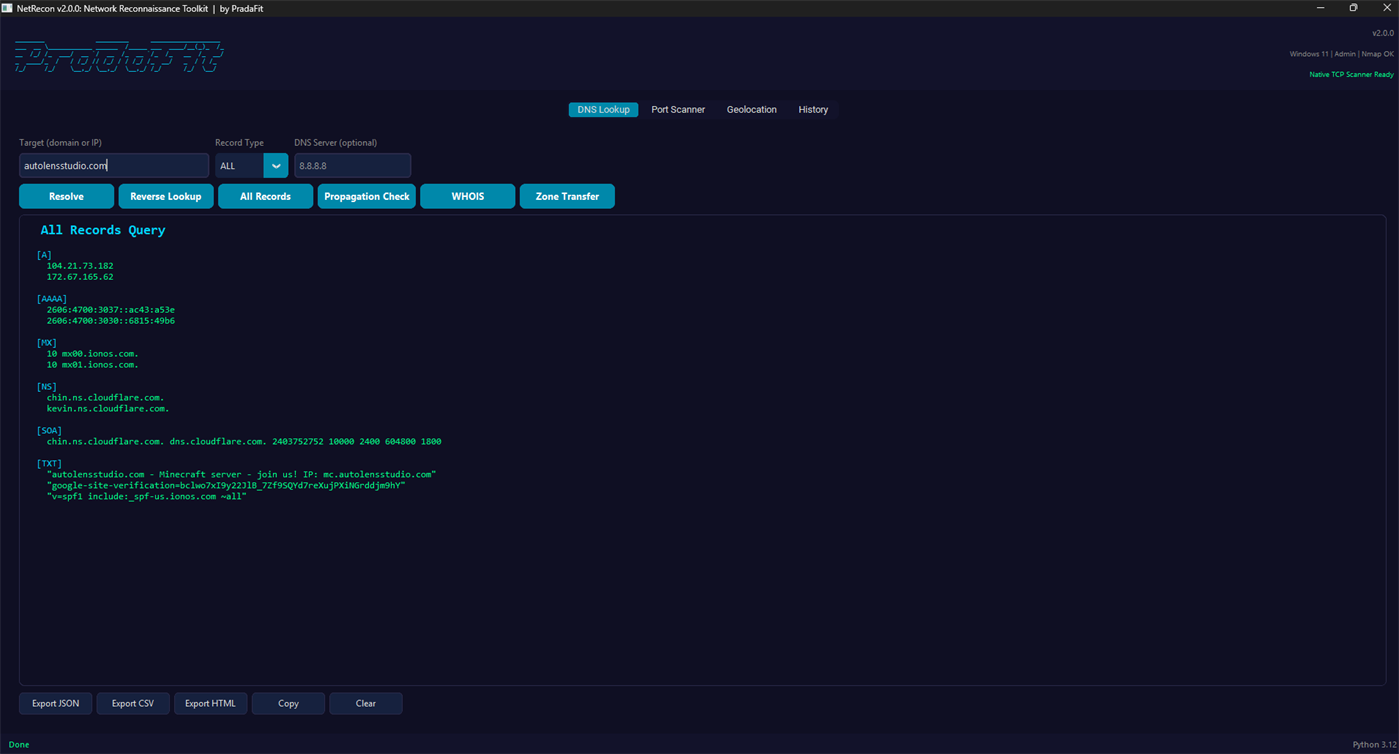Click the [TXT] section label
The width and height of the screenshot is (1399, 754).
click(x=49, y=464)
